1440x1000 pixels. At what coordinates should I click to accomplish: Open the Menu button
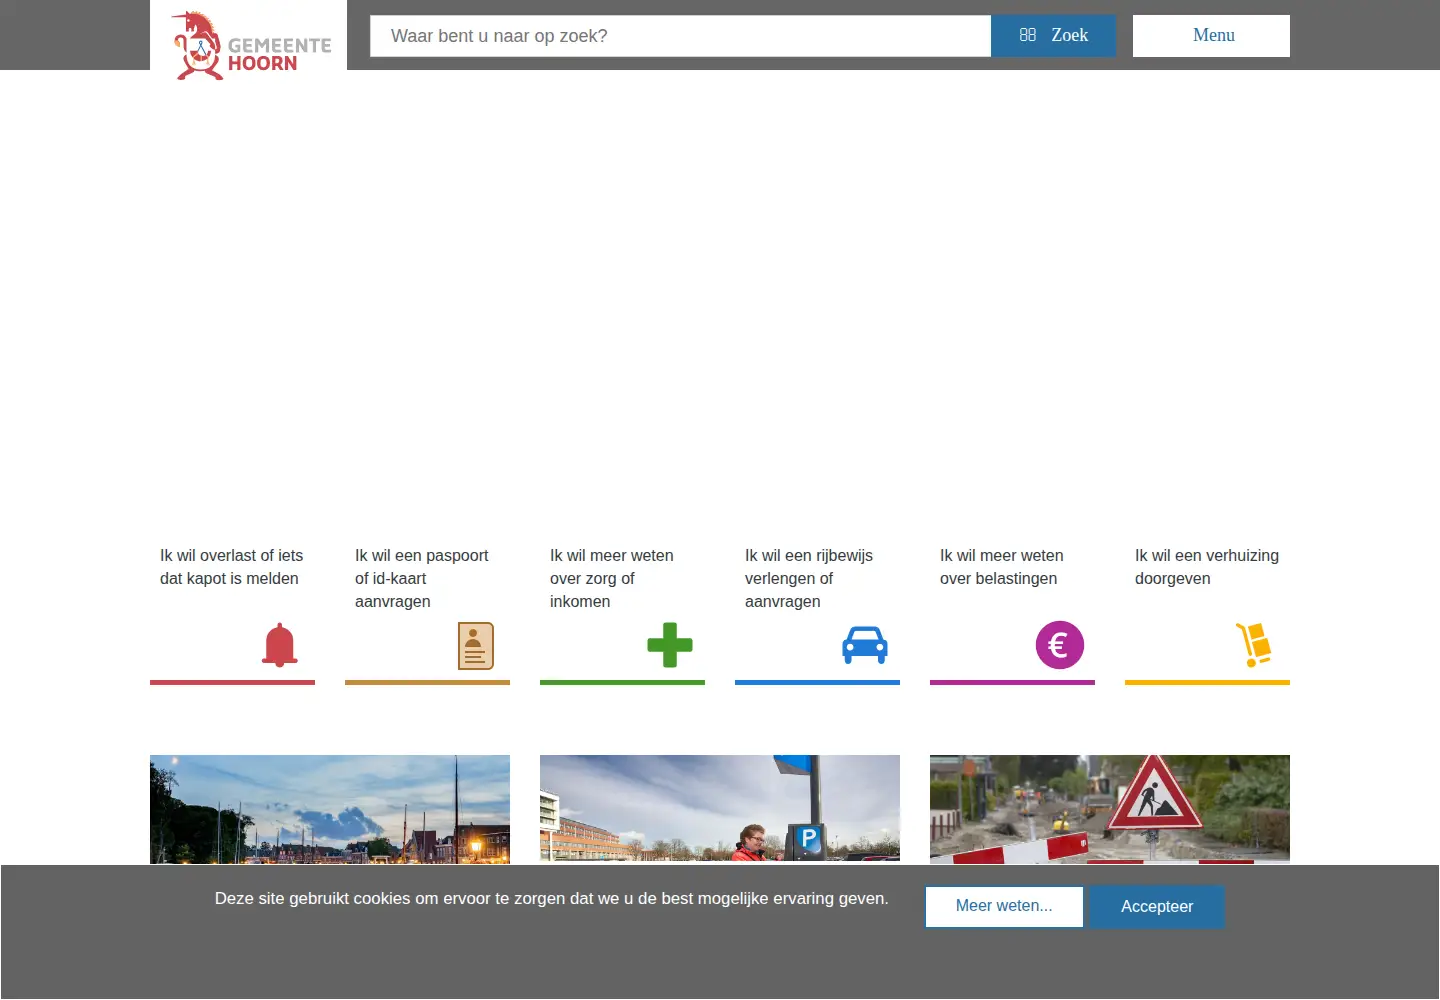click(1211, 36)
